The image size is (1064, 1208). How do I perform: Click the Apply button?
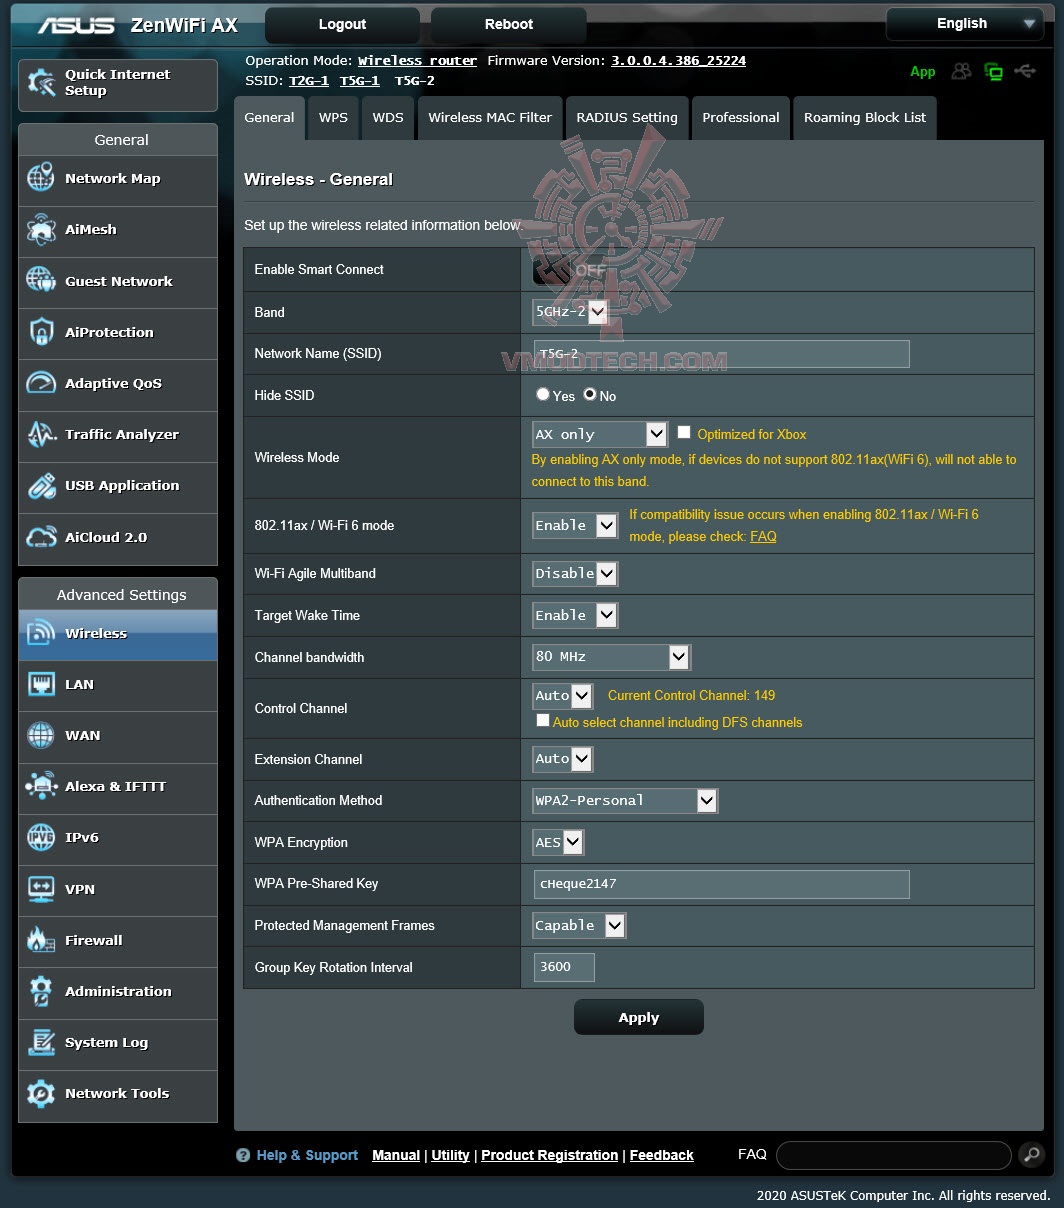(639, 1017)
